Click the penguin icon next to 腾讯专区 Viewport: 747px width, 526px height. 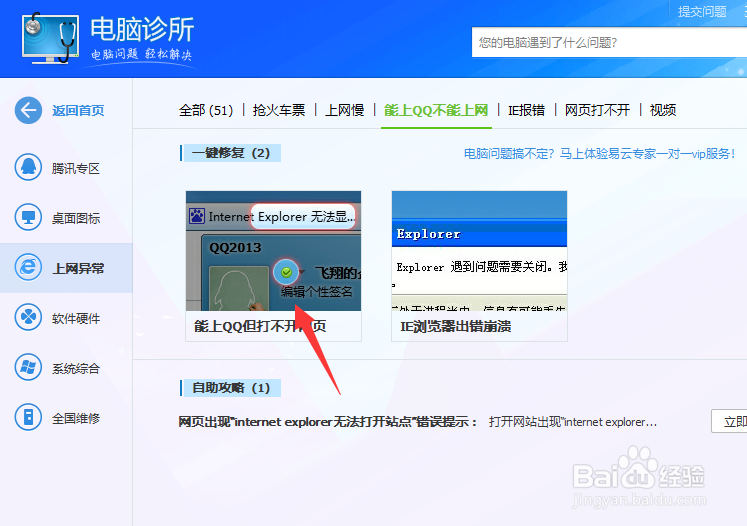(x=28, y=167)
